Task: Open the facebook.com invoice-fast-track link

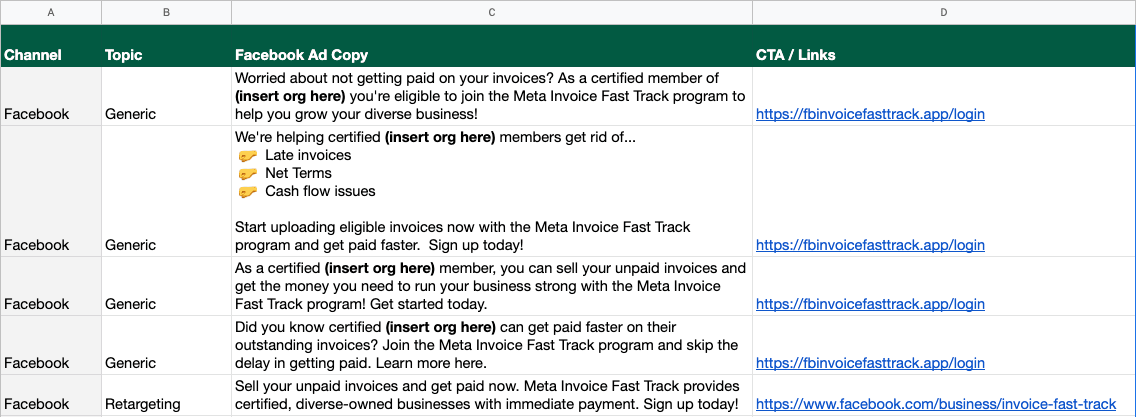Action: pyautogui.click(x=936, y=404)
